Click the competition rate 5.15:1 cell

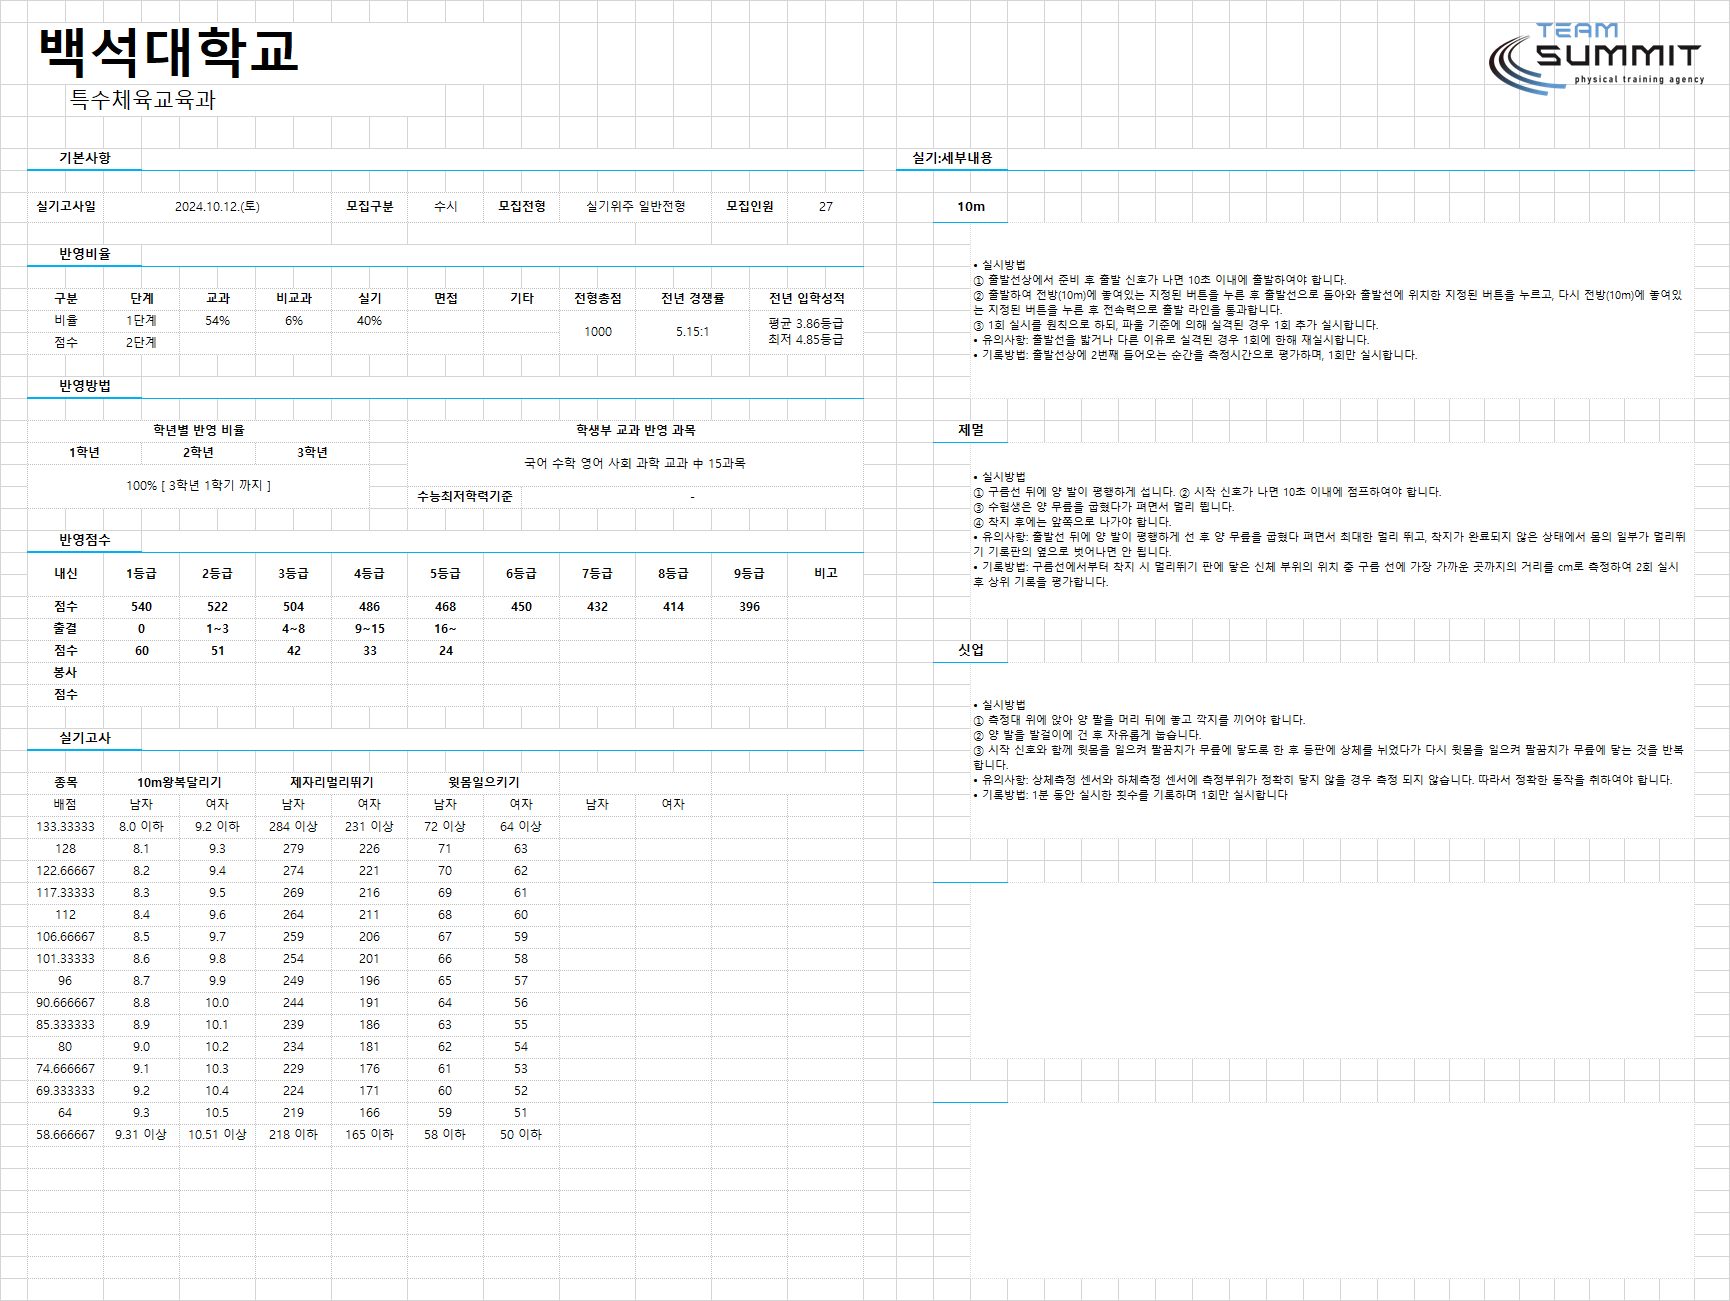(692, 332)
